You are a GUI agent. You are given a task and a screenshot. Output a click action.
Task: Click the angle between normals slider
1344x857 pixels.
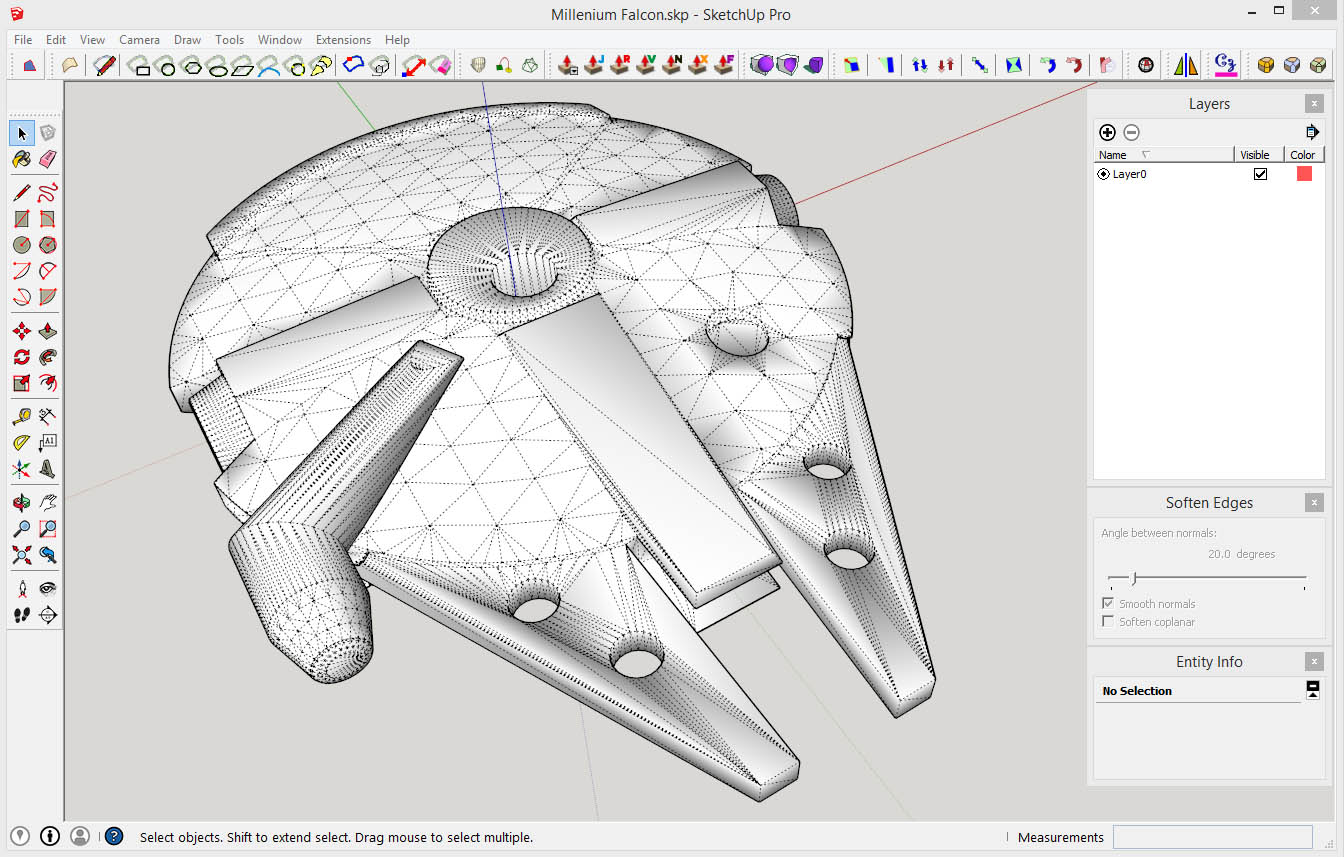tap(1207, 578)
